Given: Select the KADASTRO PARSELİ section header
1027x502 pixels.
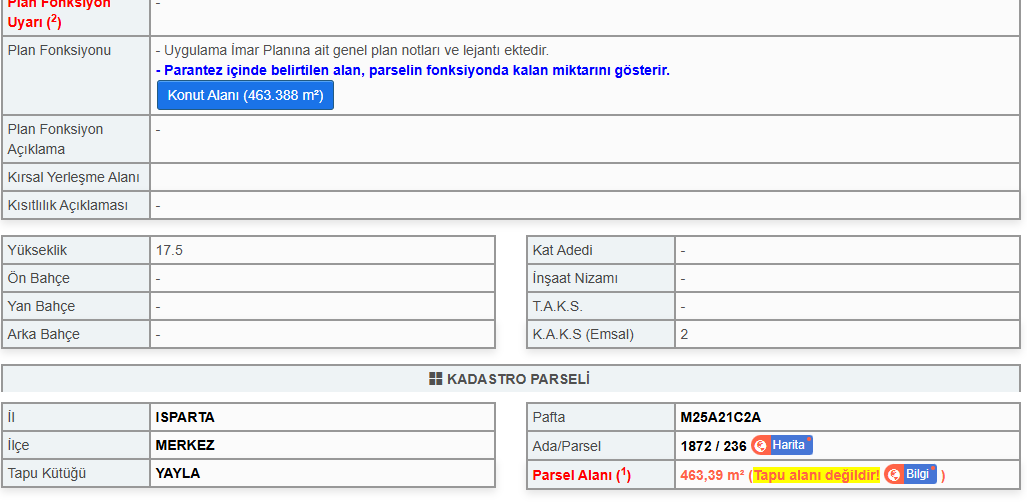Looking at the screenshot, I should click(511, 379).
